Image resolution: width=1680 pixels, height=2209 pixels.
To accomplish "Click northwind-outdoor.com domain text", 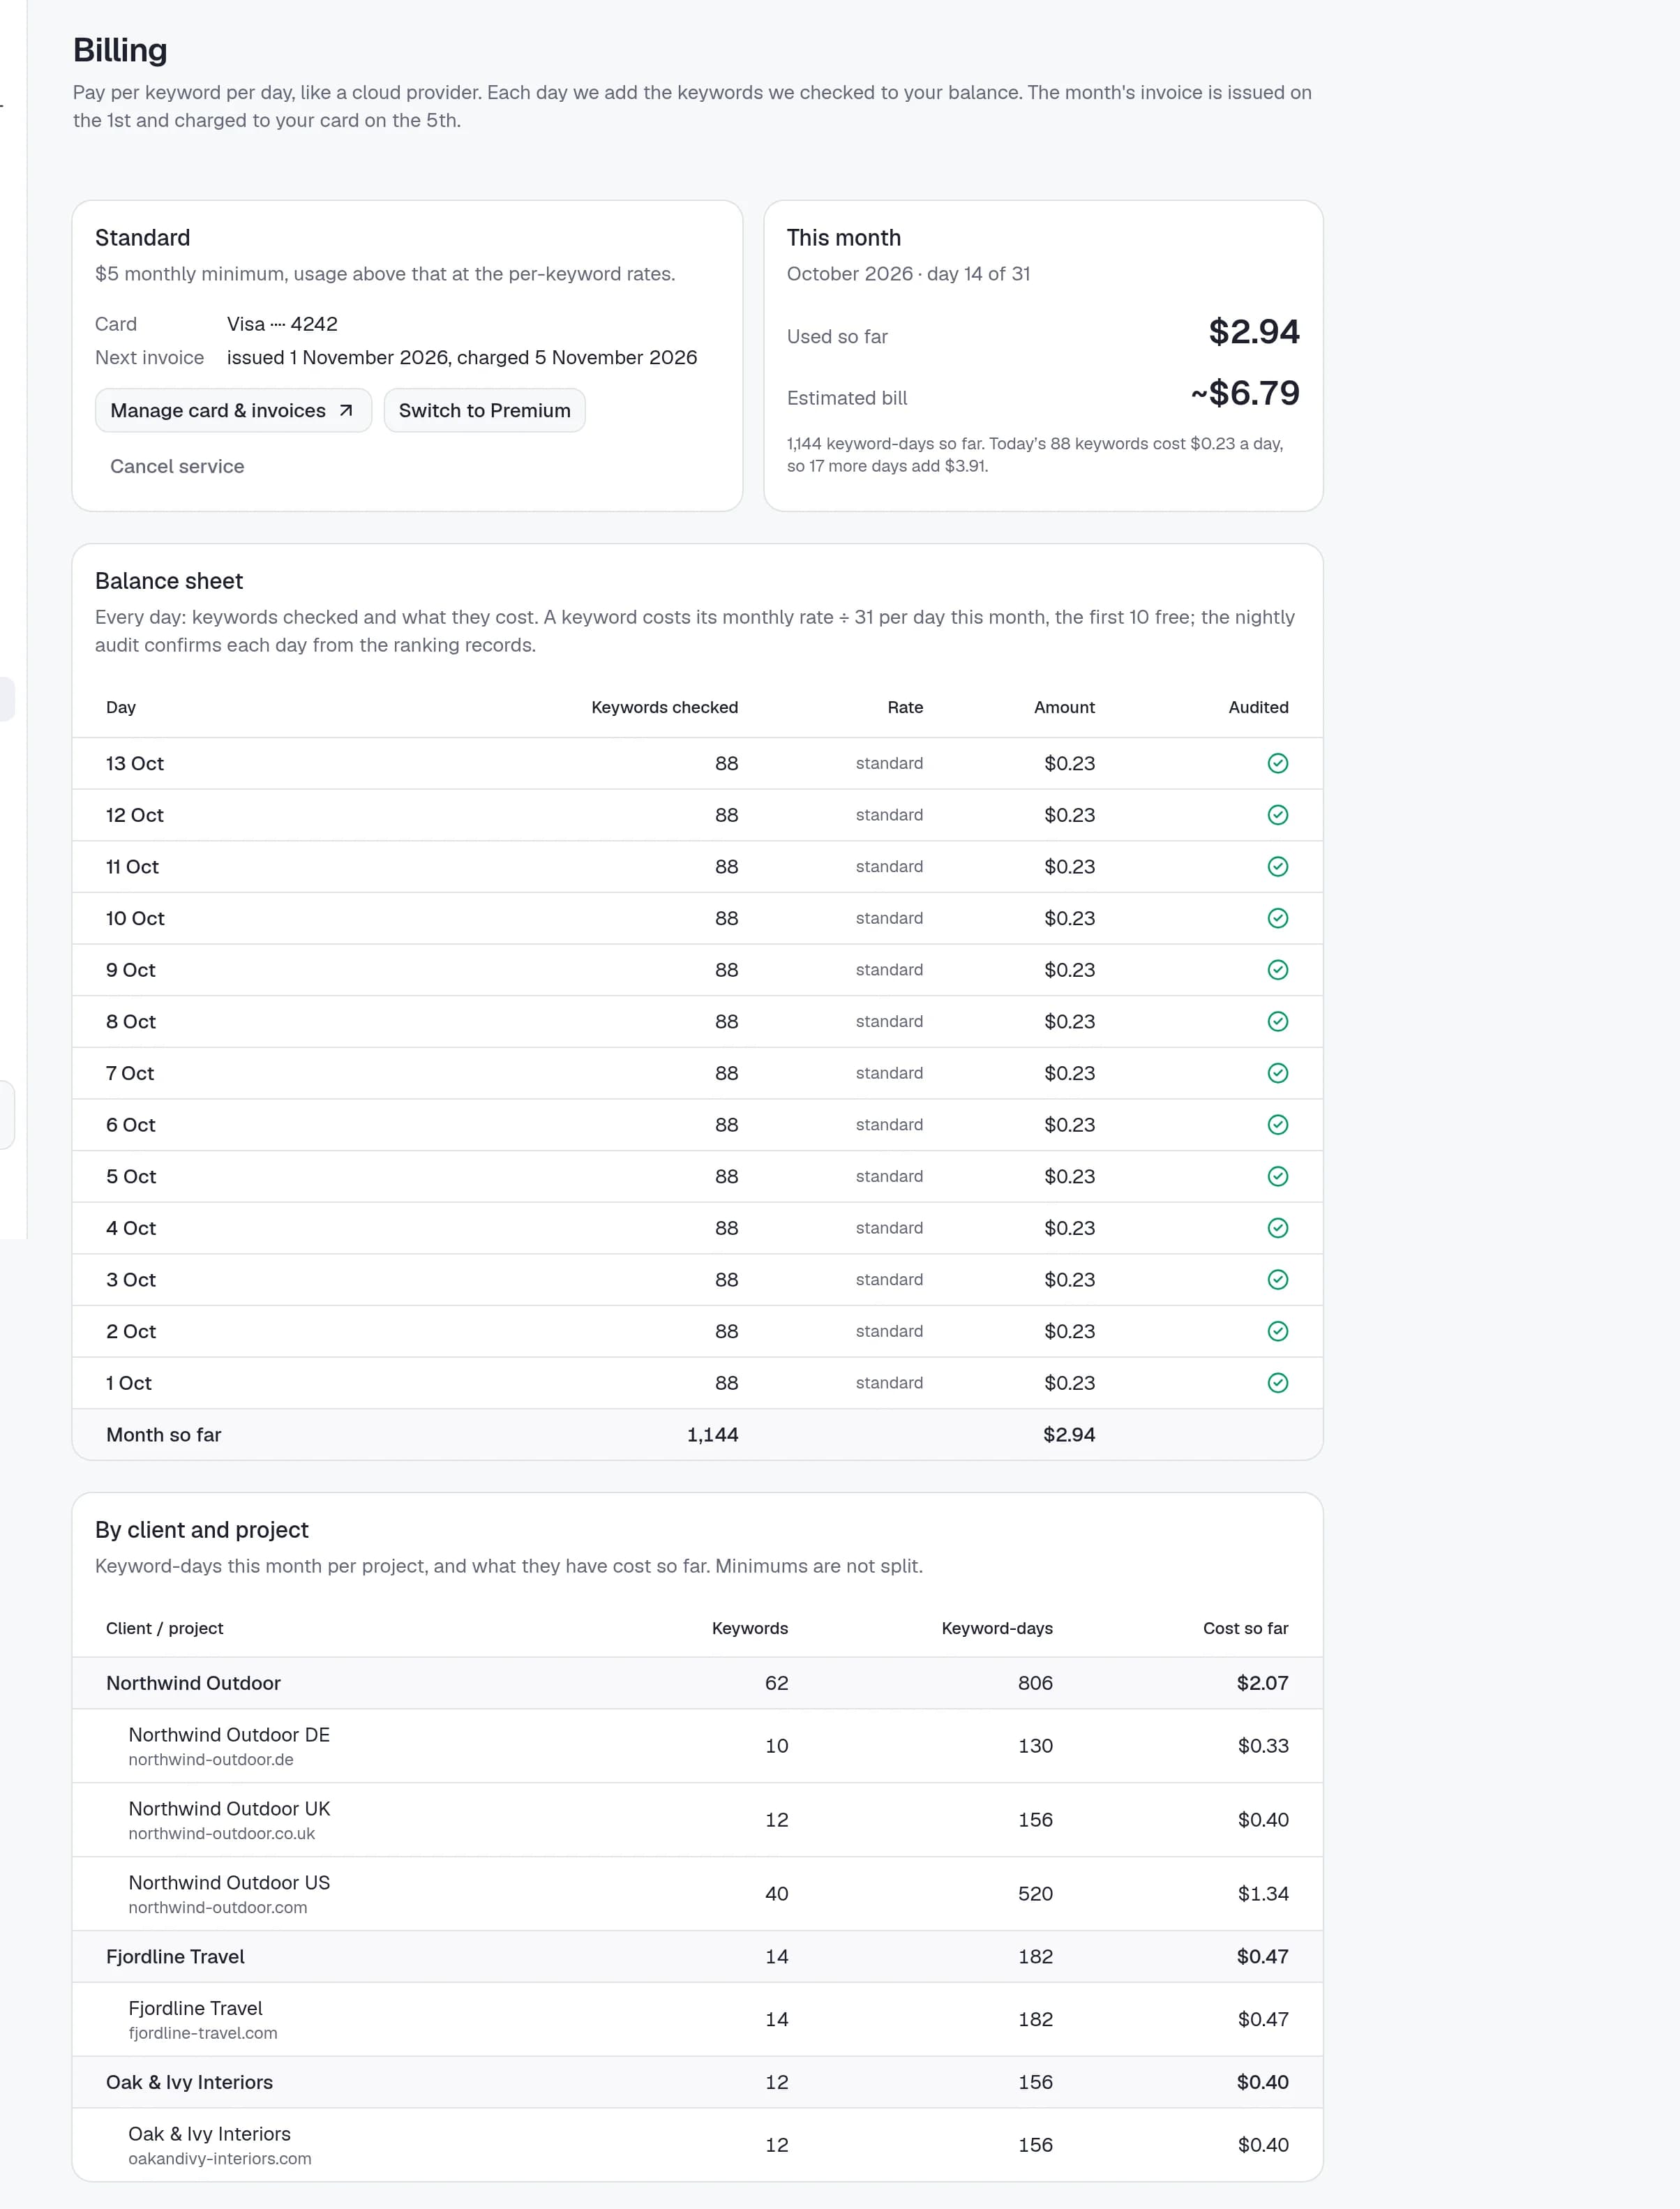I will pos(217,1907).
